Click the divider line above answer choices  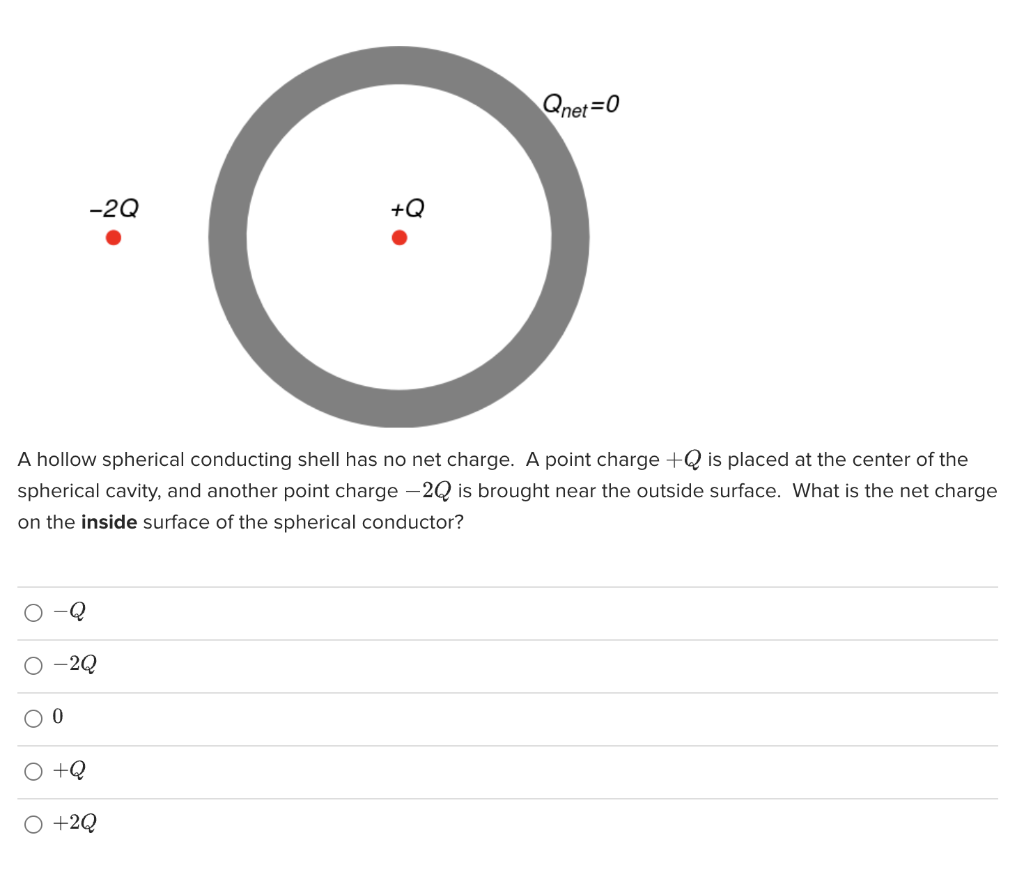pyautogui.click(x=500, y=587)
